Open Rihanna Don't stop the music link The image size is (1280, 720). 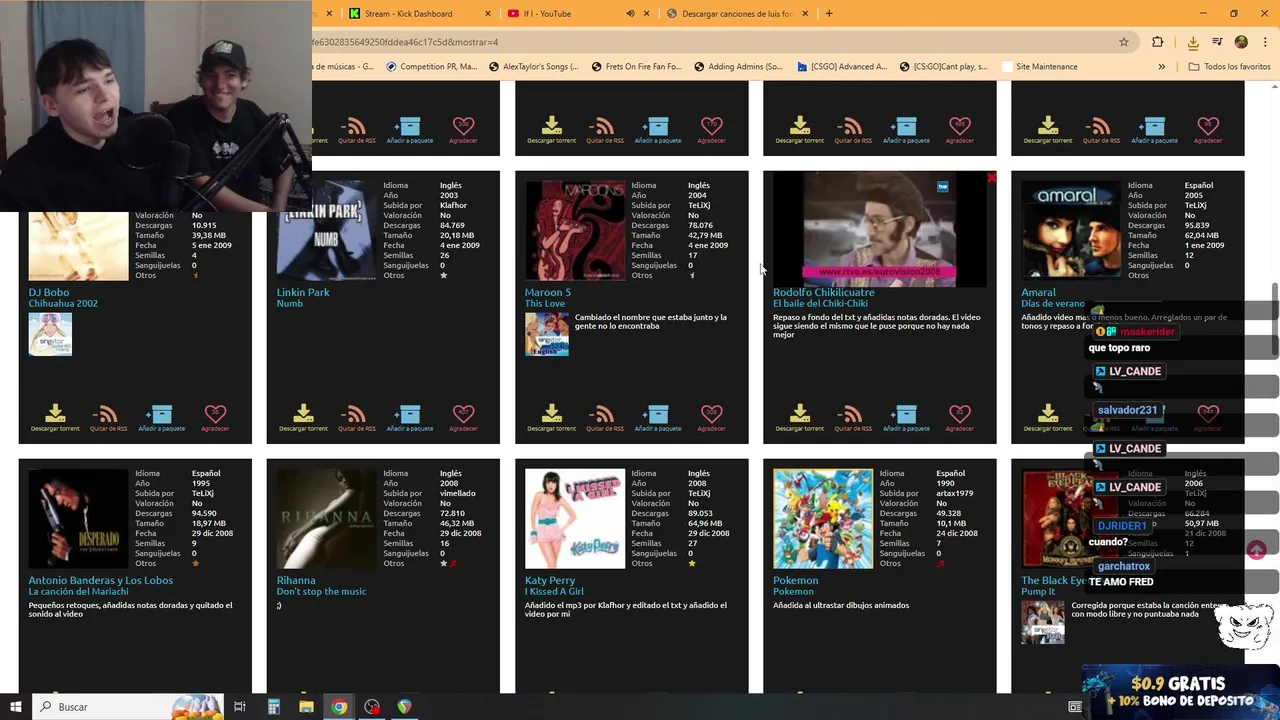(x=321, y=591)
